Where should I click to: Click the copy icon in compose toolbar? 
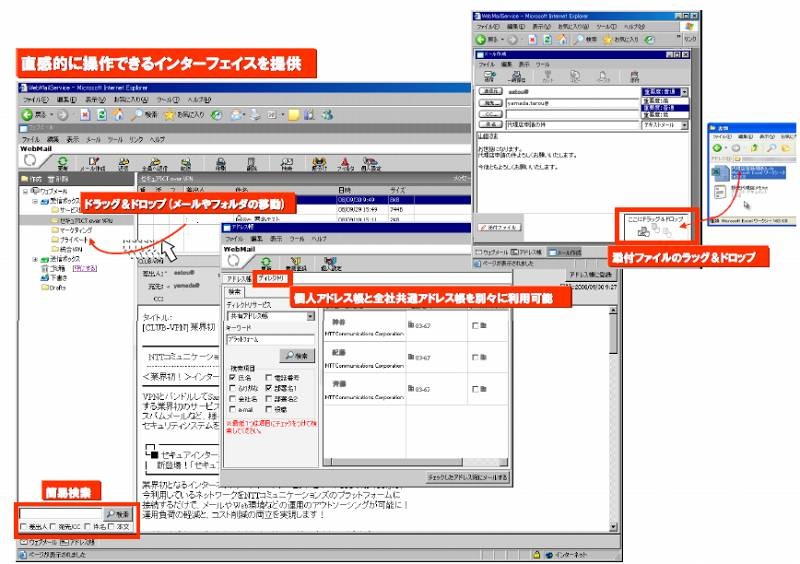click(x=575, y=77)
